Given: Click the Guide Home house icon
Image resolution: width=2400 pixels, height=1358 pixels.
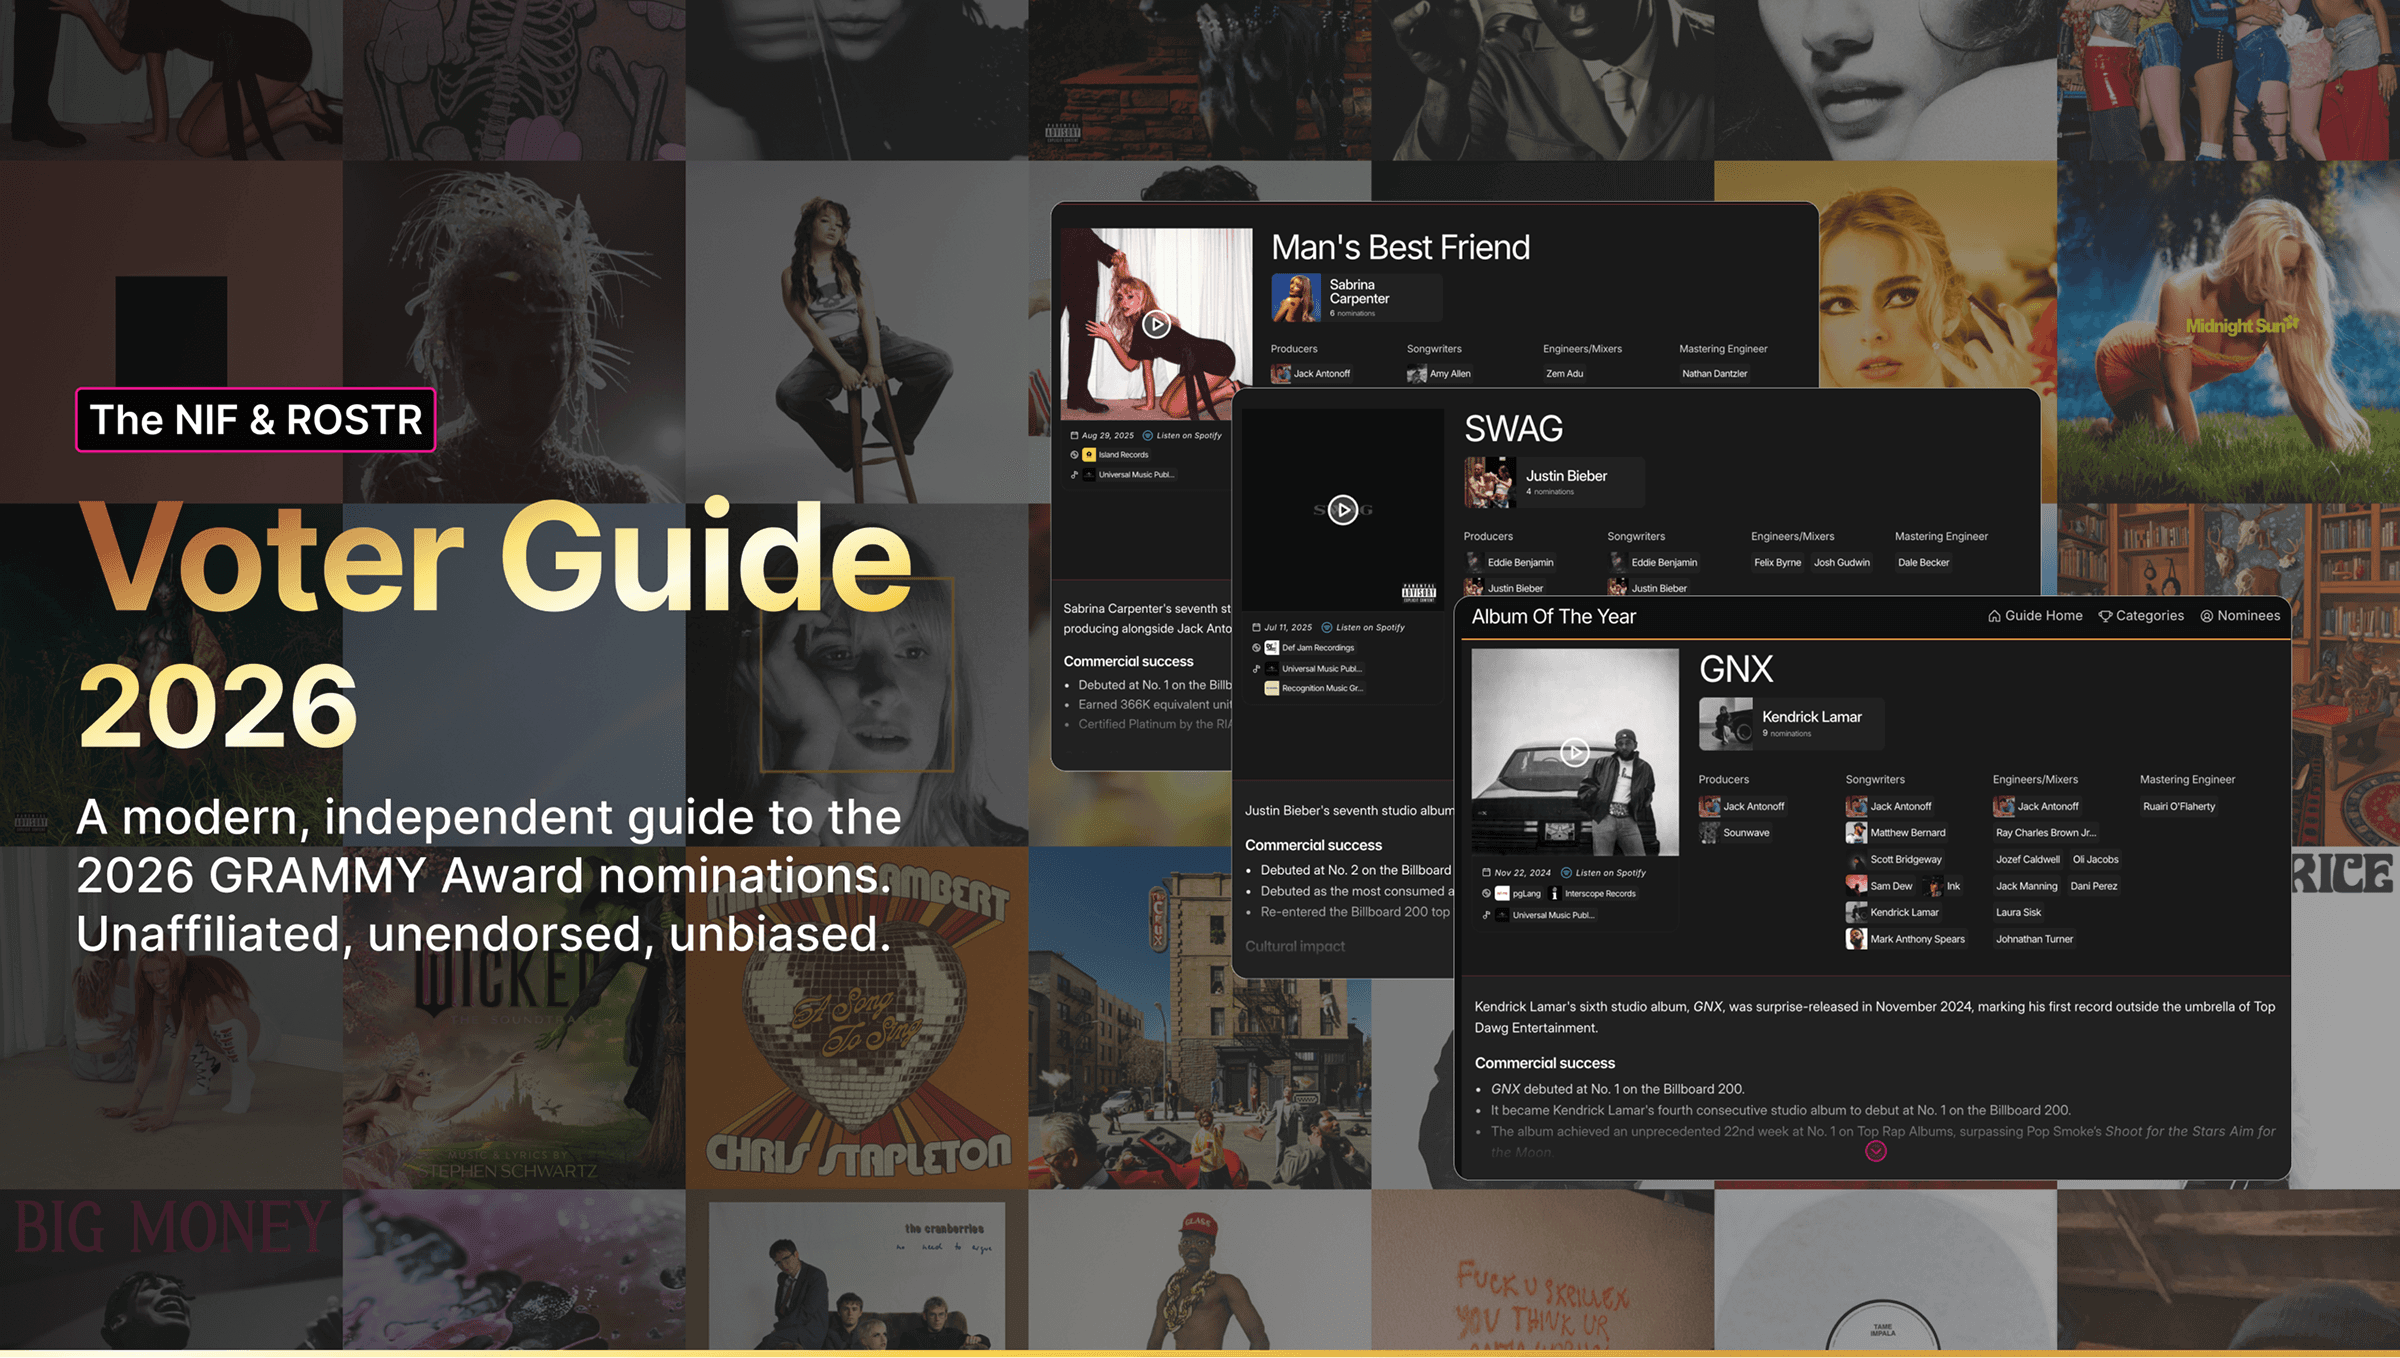Looking at the screenshot, I should click(x=1994, y=616).
